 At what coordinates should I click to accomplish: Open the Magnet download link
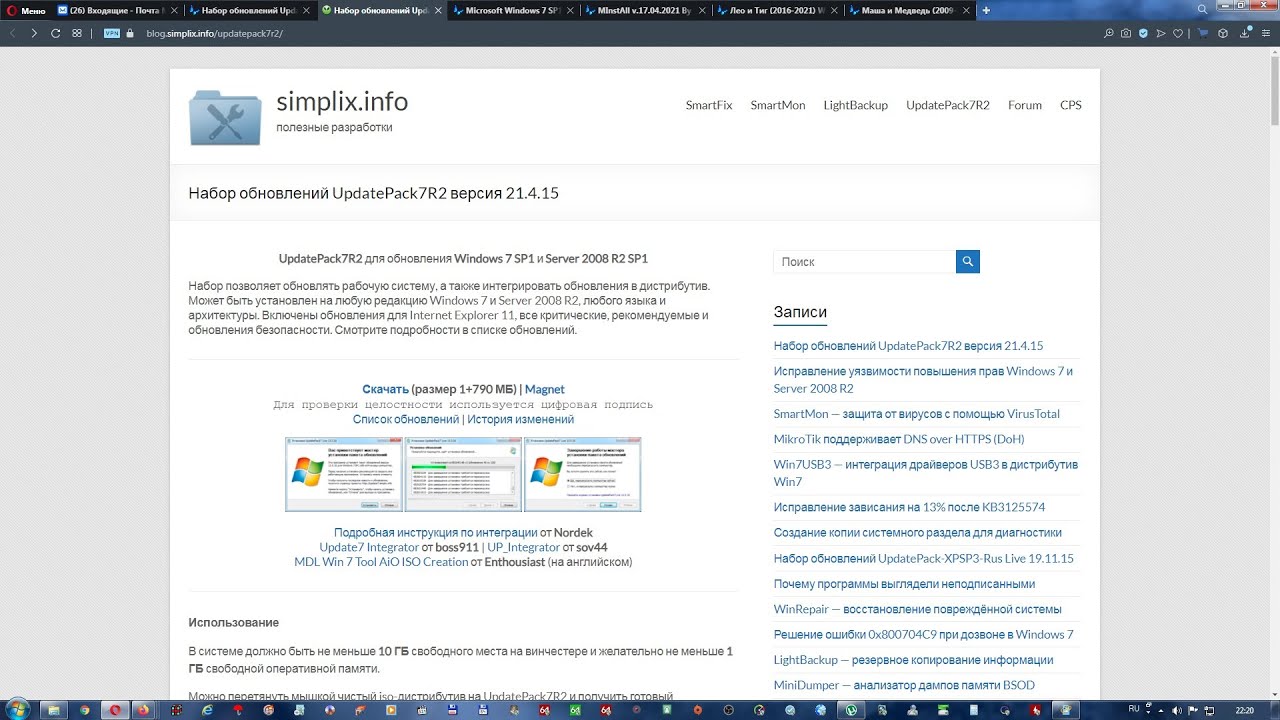545,389
